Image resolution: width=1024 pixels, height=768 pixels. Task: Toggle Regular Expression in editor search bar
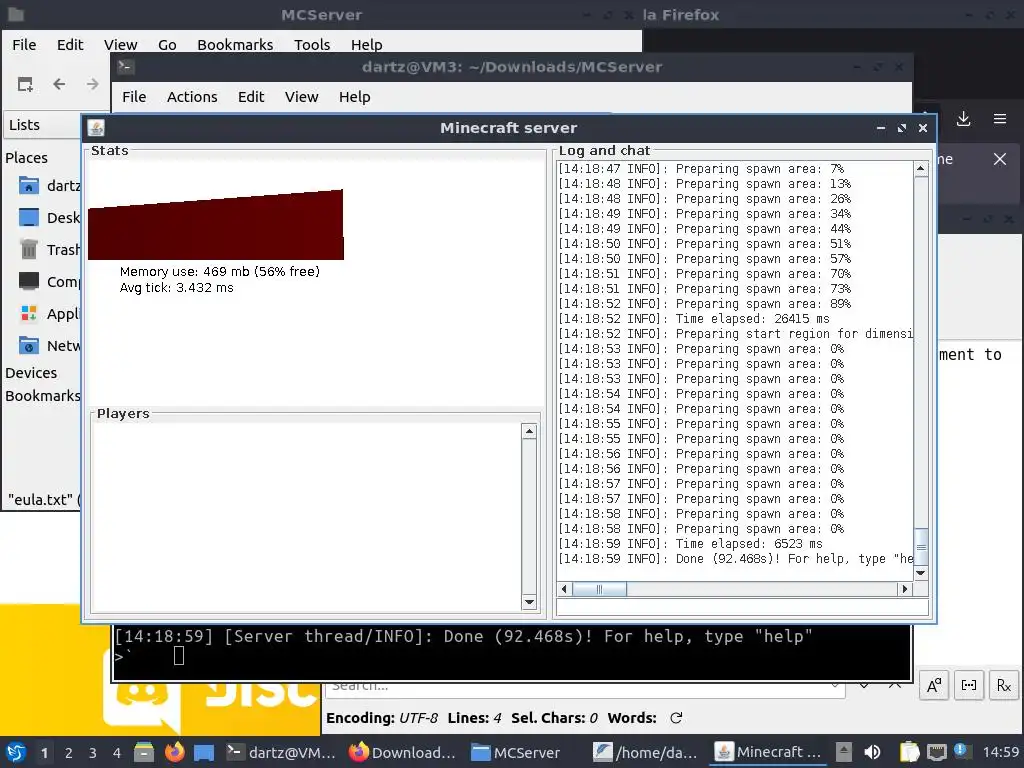[x=1004, y=685]
